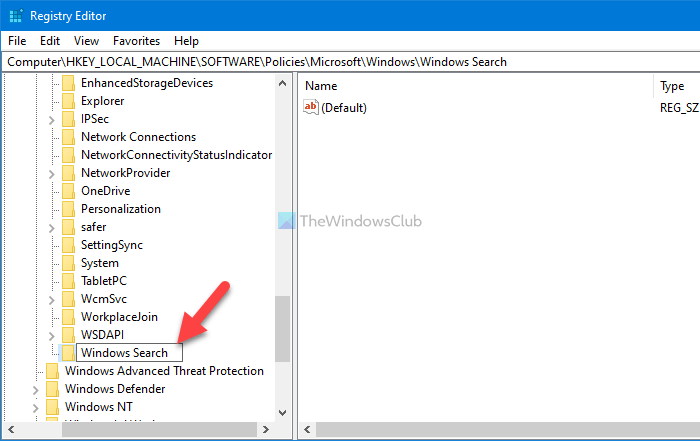Open the File menu
This screenshot has width=700, height=441.
[17, 41]
